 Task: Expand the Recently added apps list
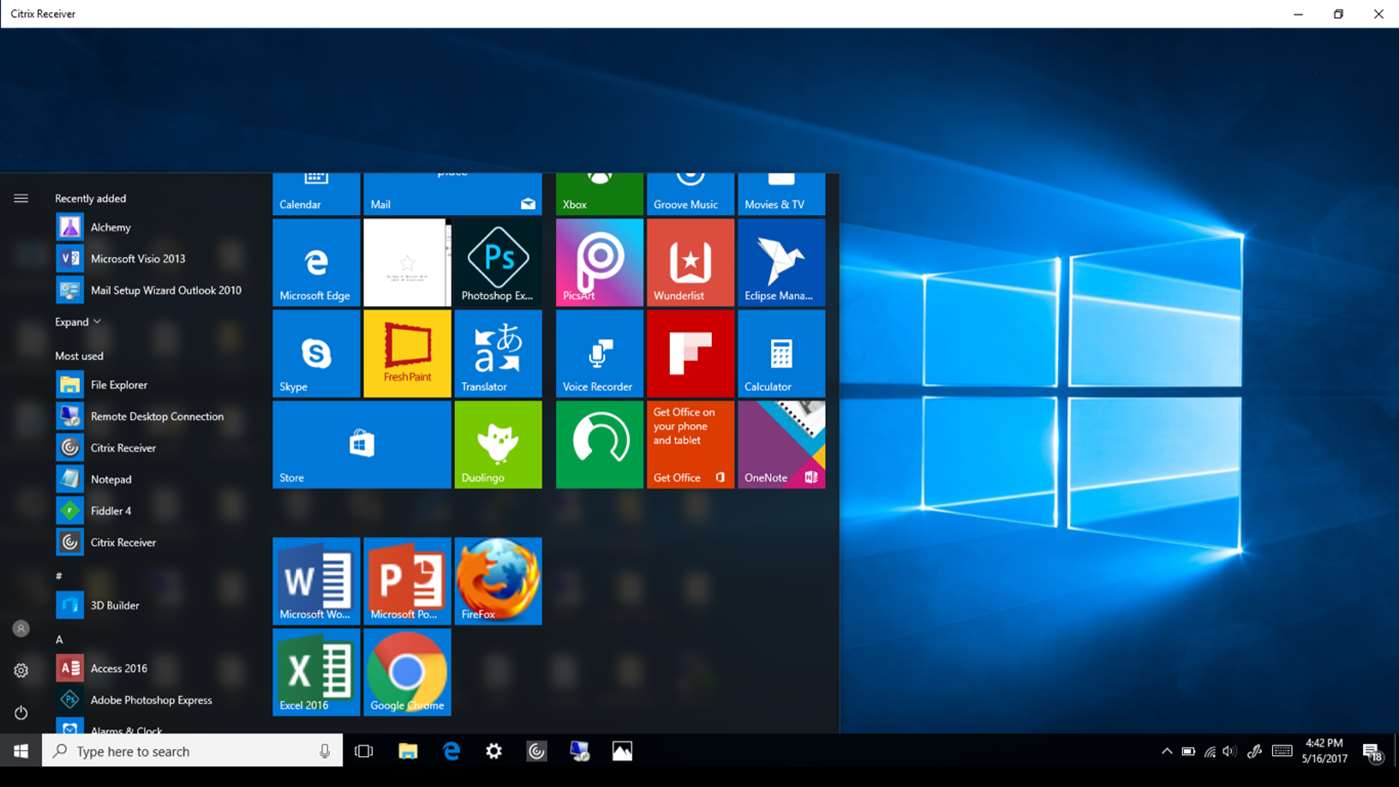[x=78, y=321]
